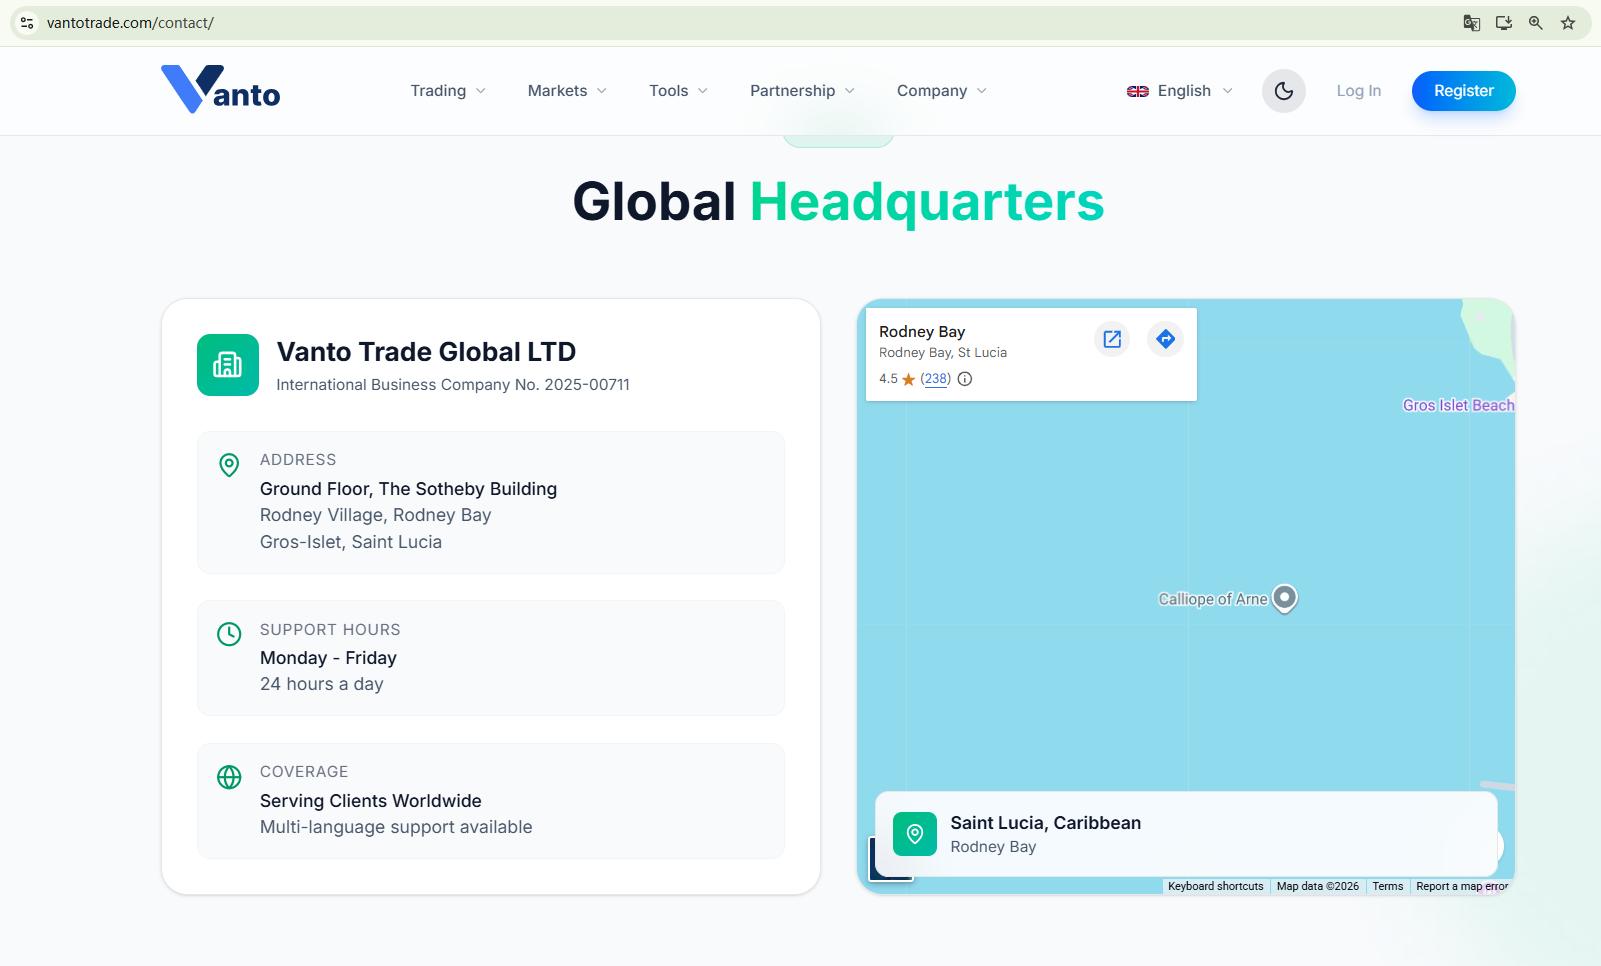
Task: Open the English language selector
Action: coord(1180,91)
